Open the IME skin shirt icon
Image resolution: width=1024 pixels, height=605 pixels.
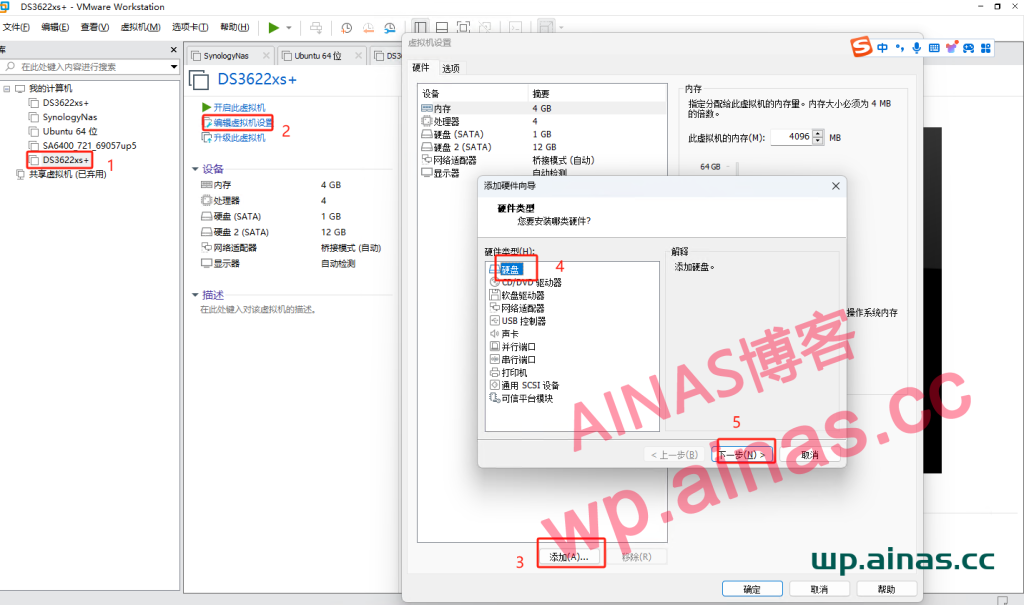(952, 48)
